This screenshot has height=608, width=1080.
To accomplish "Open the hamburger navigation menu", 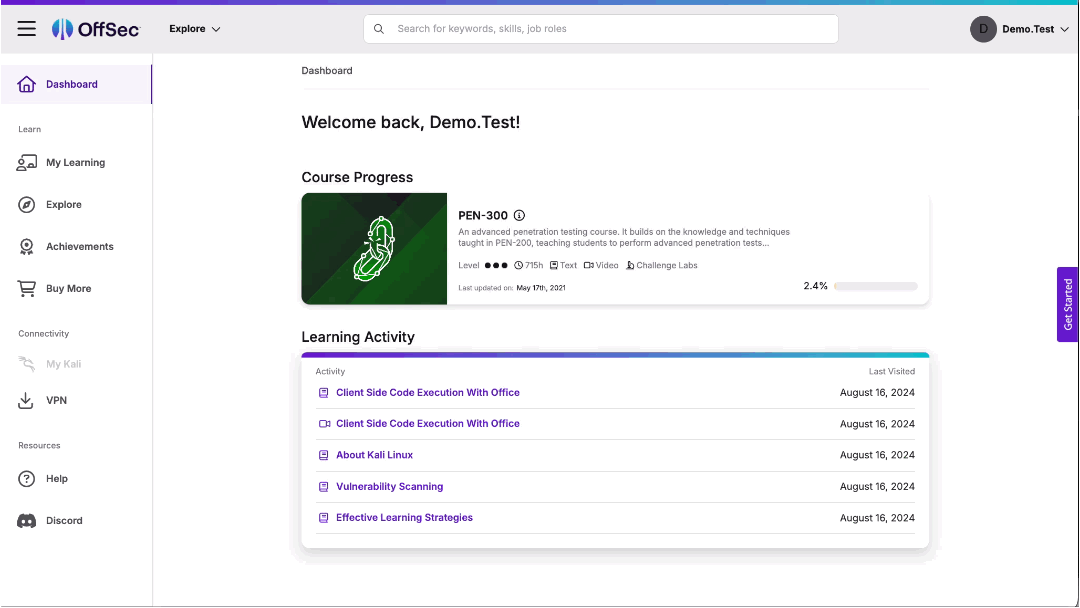I will [x=26, y=28].
